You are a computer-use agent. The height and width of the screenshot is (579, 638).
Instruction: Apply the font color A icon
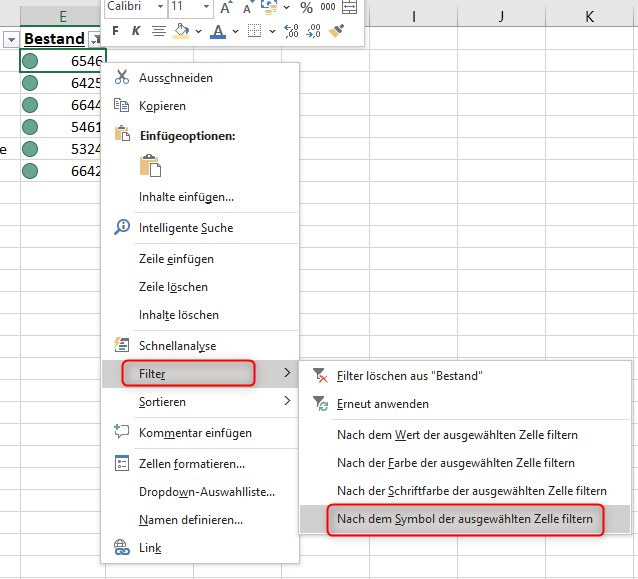[218, 31]
